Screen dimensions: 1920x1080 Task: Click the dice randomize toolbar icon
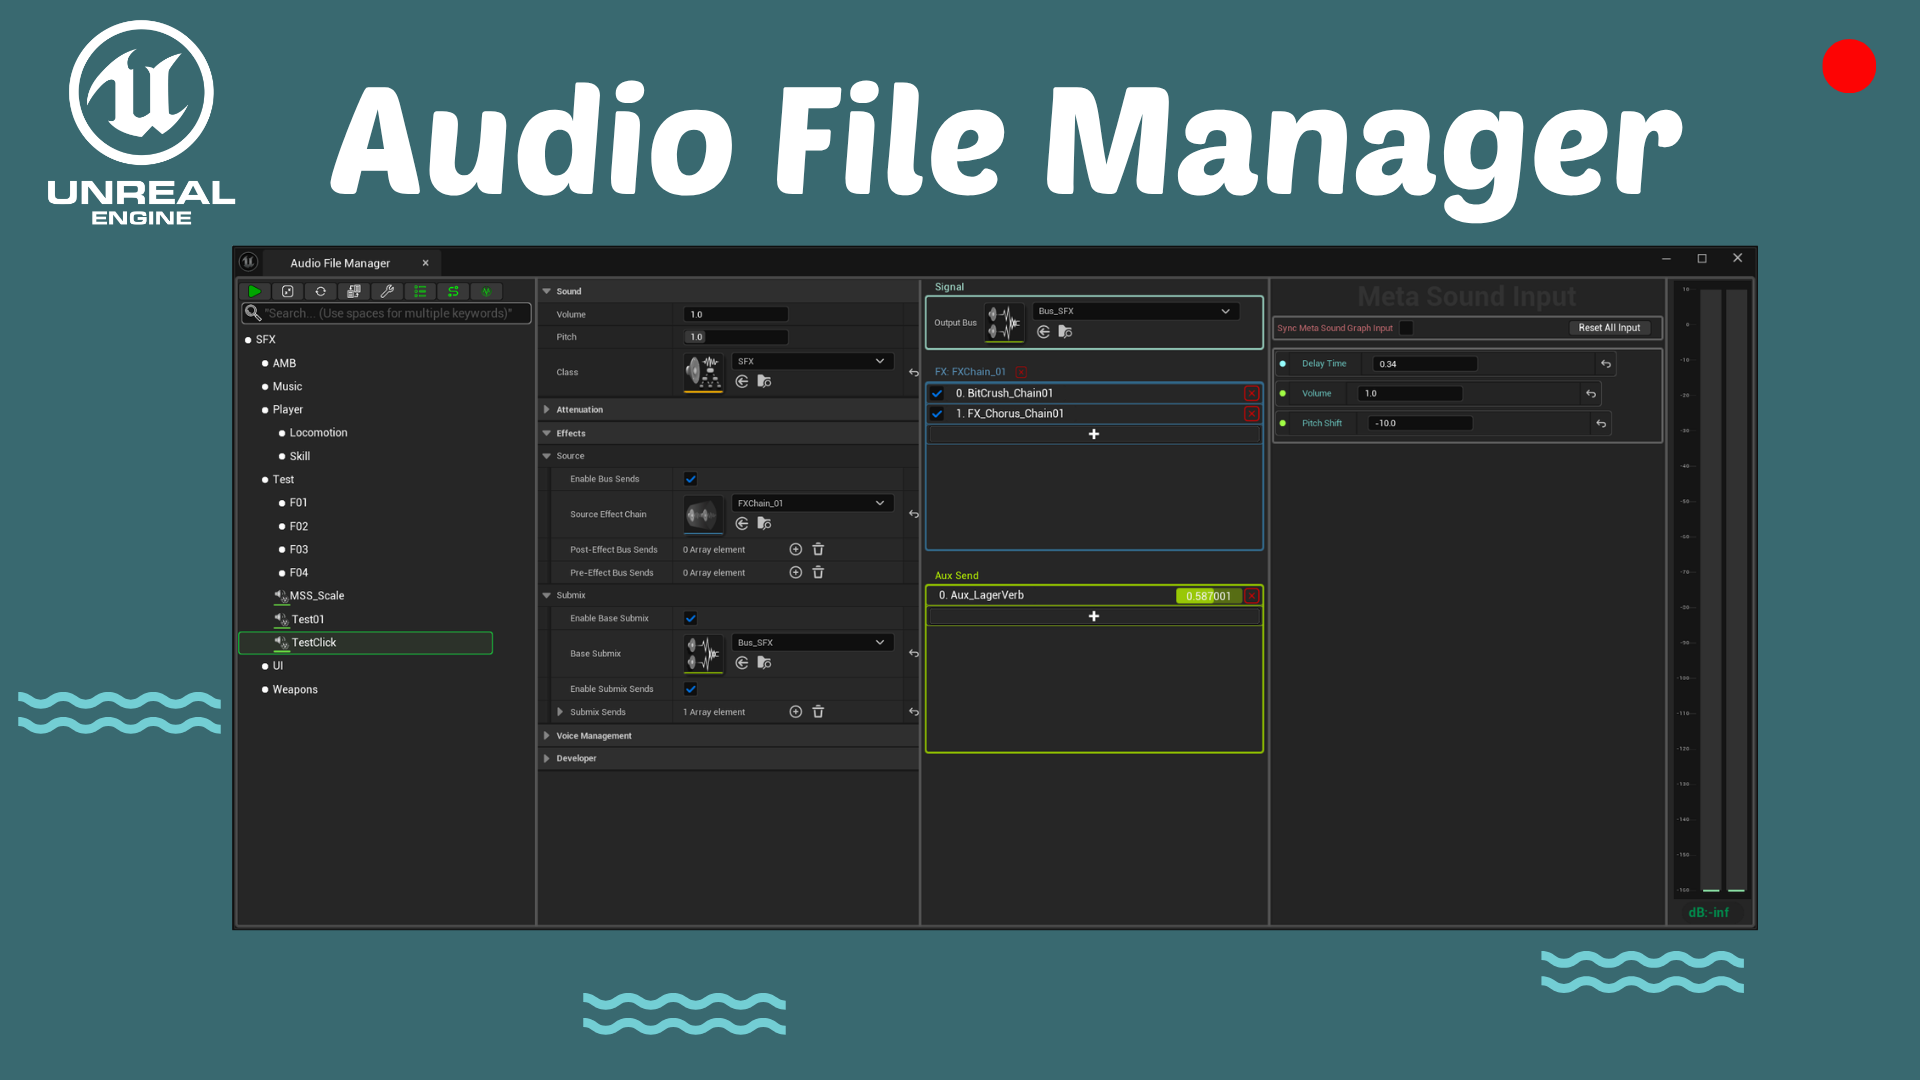pos(288,291)
